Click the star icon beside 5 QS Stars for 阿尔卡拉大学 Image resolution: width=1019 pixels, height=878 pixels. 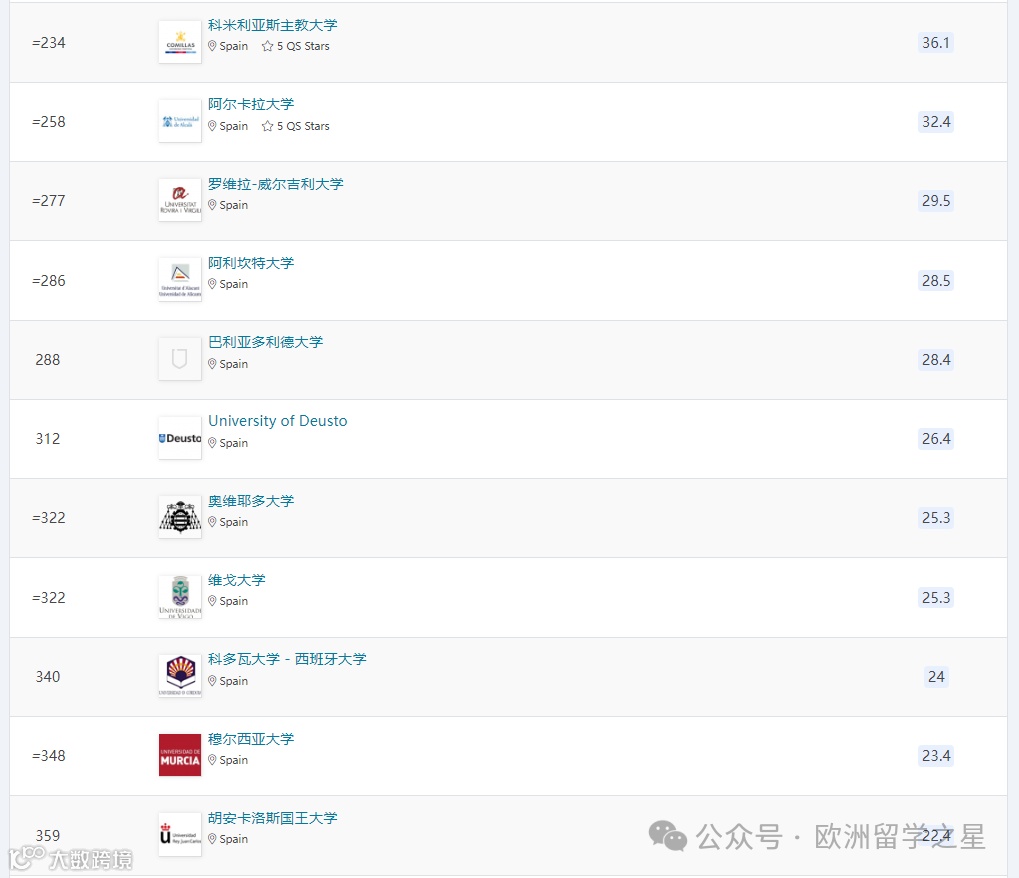click(267, 126)
